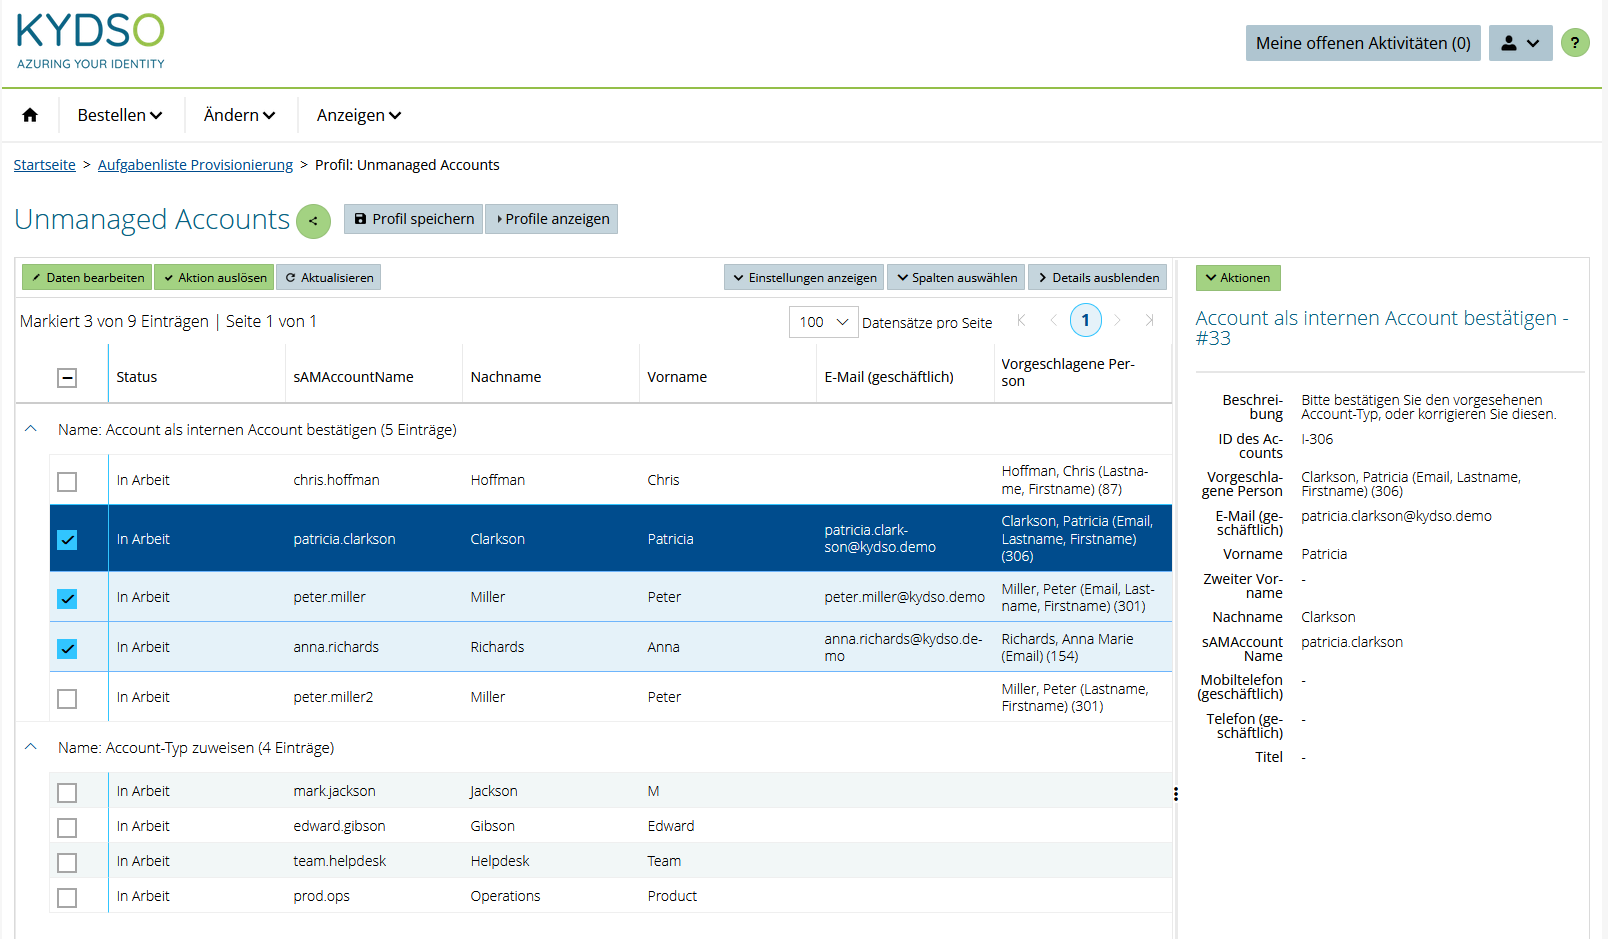Viewport: 1608px width, 939px height.
Task: Check the chris.hoffman row checkbox
Action: point(67,481)
